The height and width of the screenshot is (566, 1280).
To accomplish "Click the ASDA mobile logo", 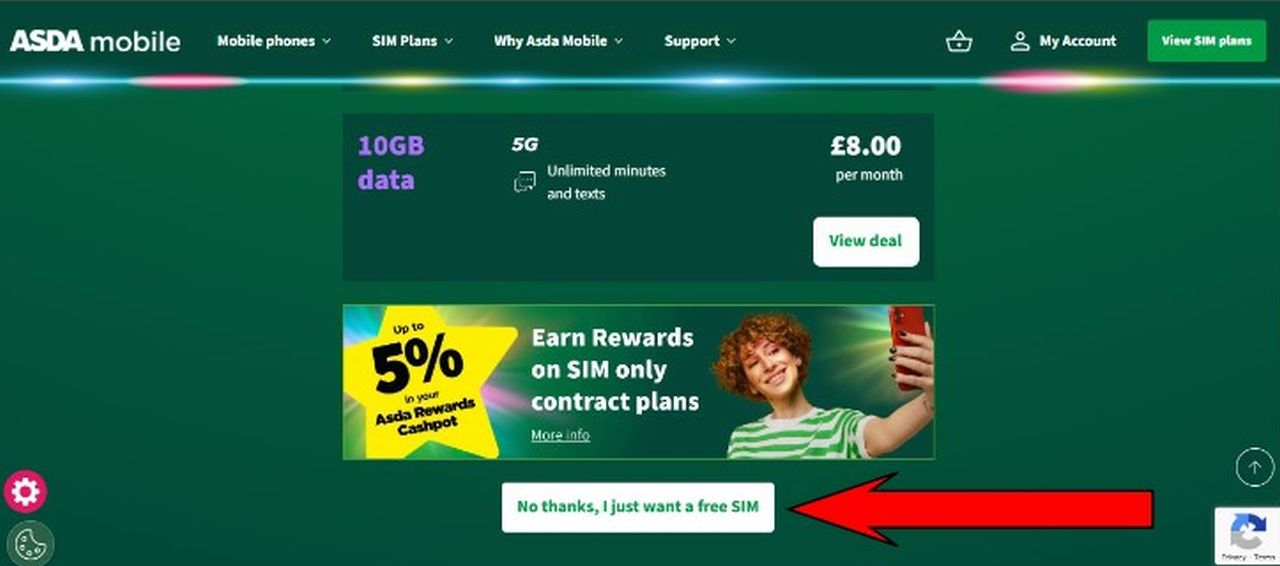I will coord(95,41).
